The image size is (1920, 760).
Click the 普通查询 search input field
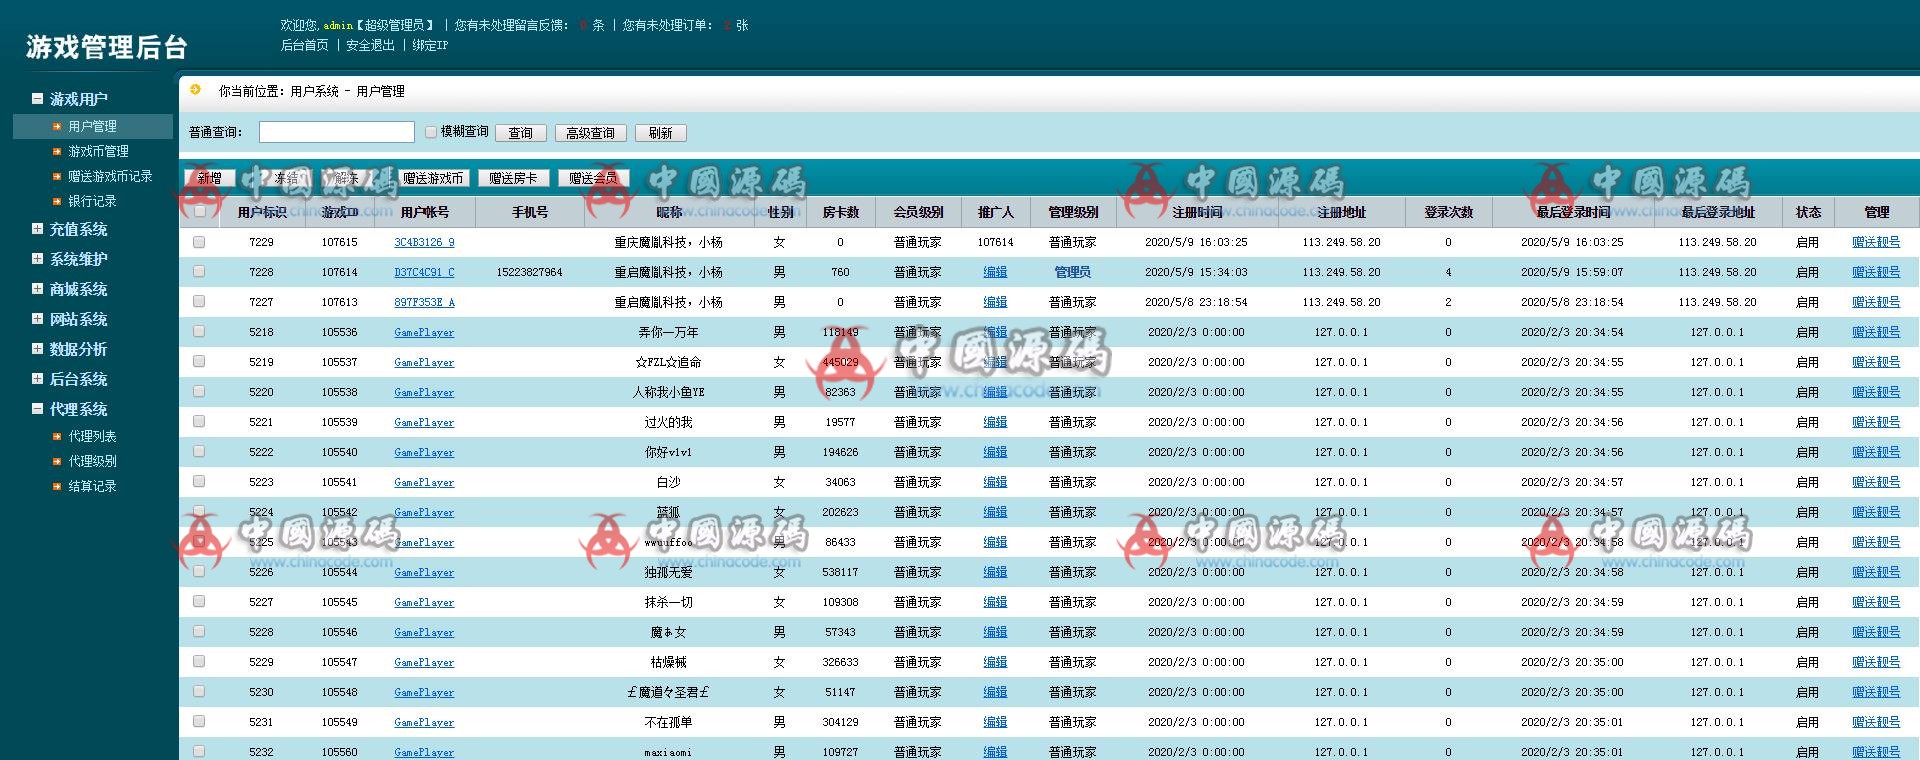tap(337, 132)
